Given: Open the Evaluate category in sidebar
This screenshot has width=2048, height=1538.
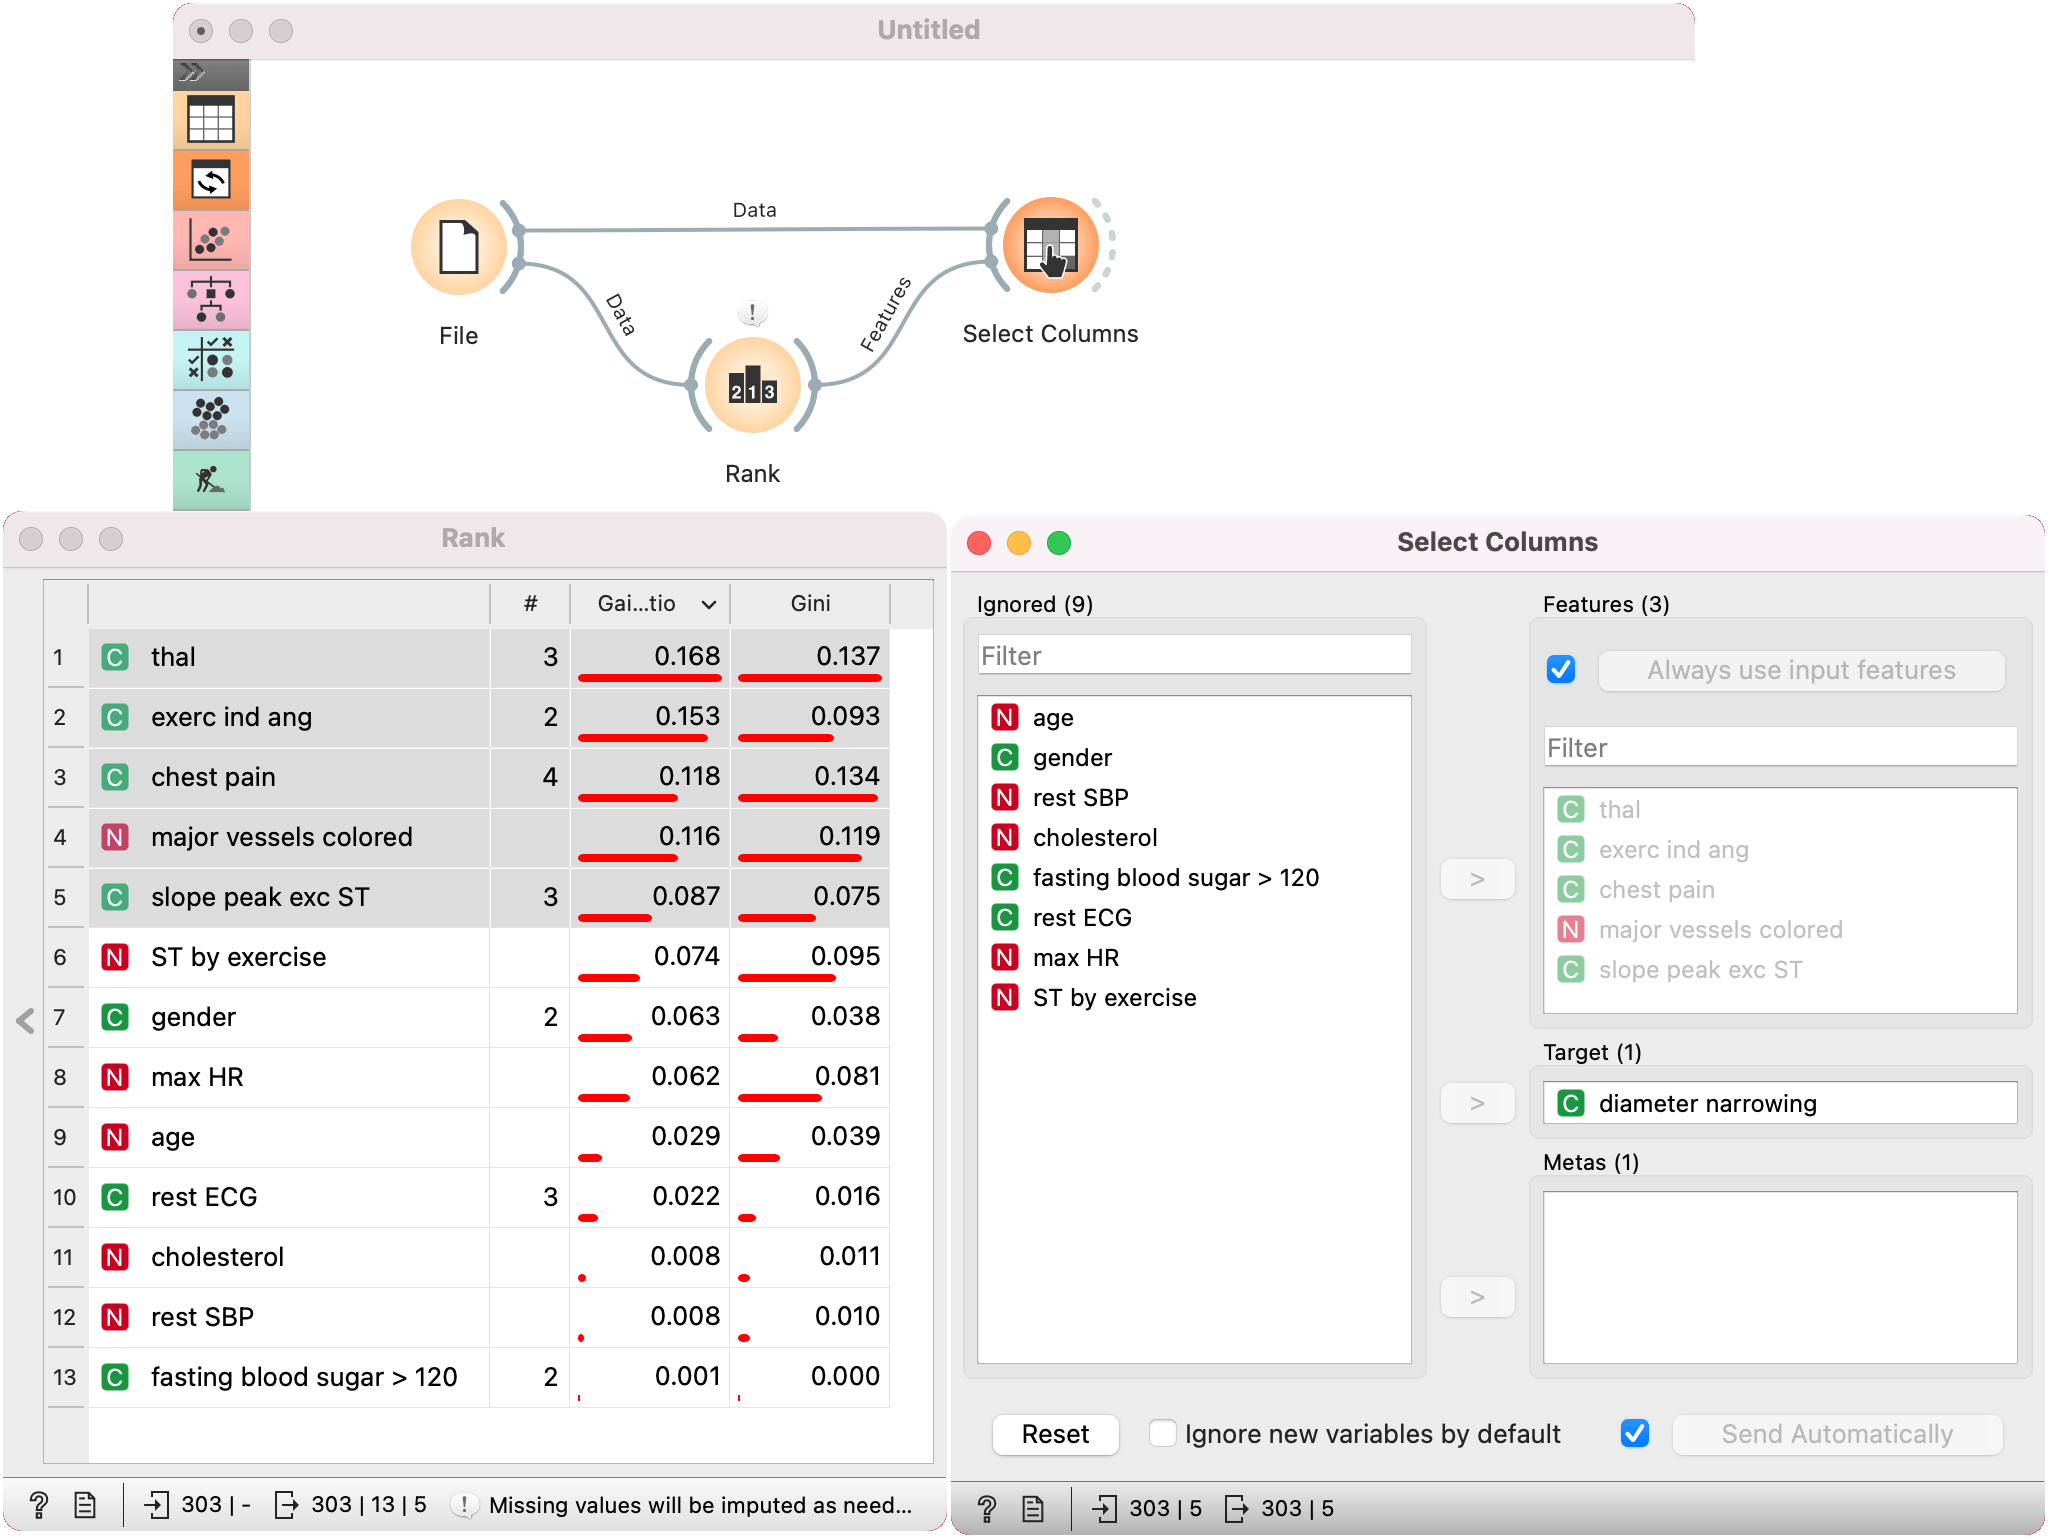Looking at the screenshot, I should tap(211, 360).
